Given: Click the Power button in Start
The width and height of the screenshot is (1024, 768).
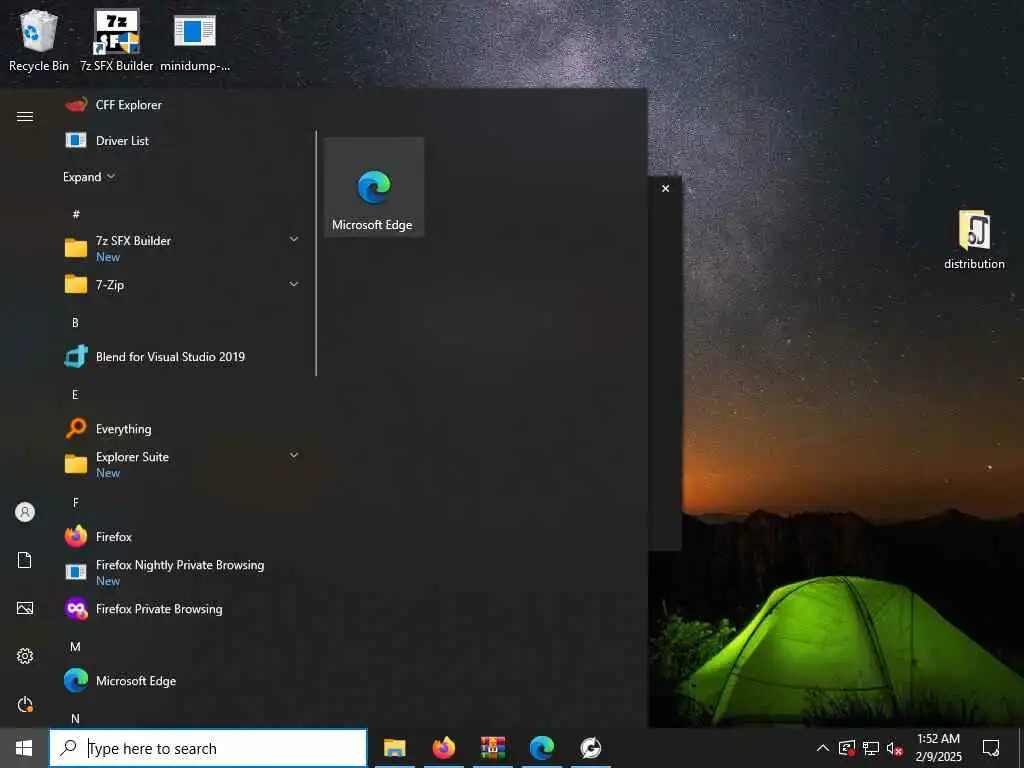Looking at the screenshot, I should [x=25, y=705].
